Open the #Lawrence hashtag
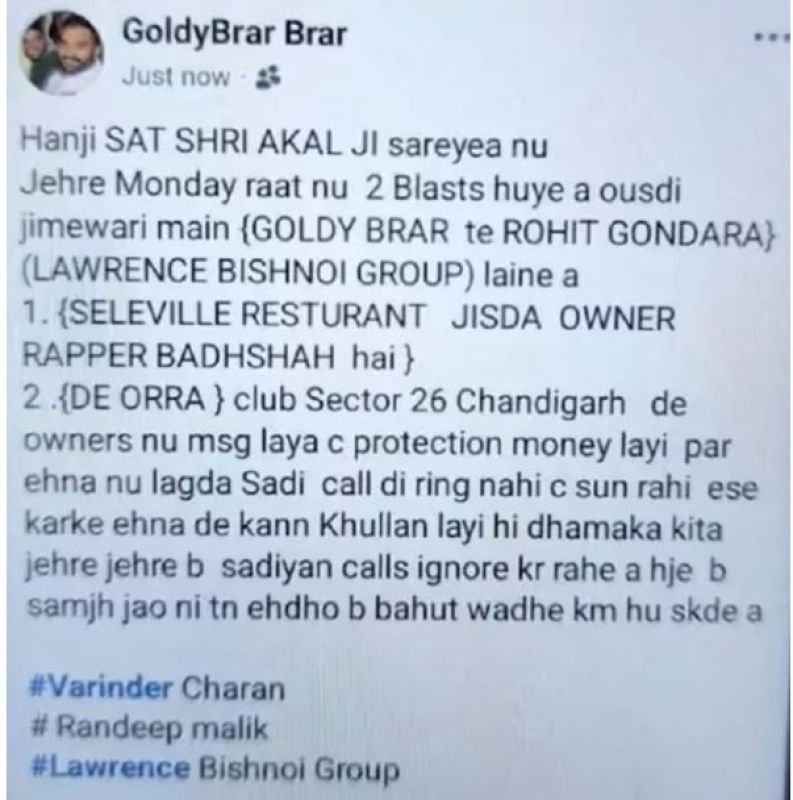The width and height of the screenshot is (793, 800). (110, 768)
